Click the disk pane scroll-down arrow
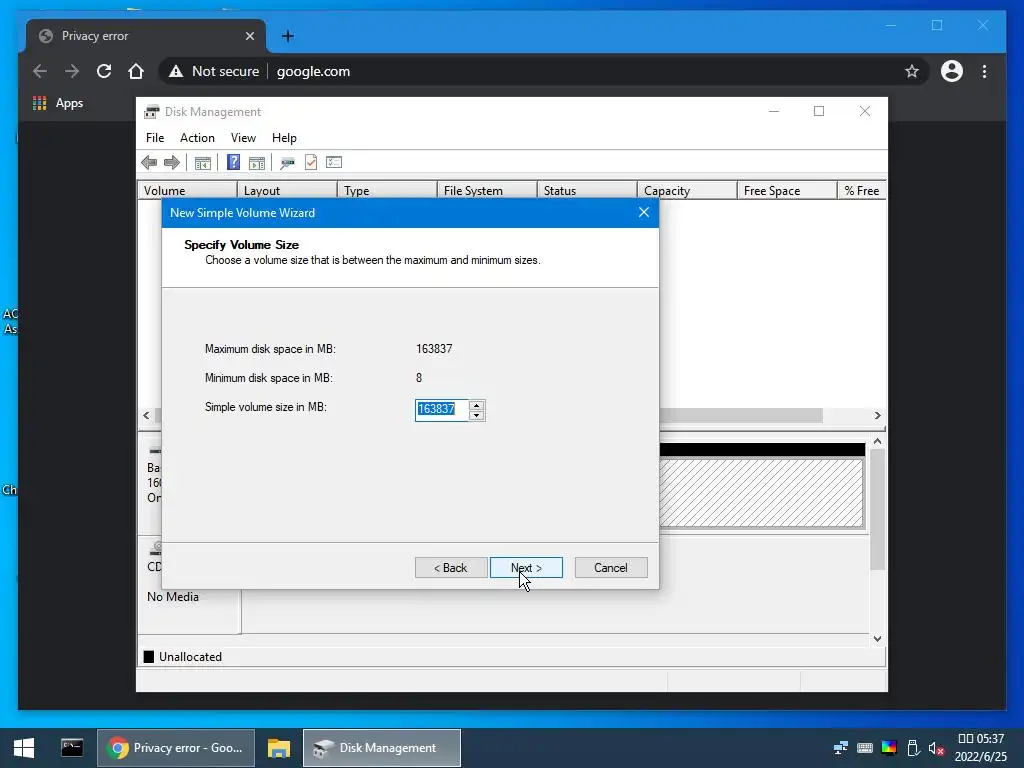The image size is (1024, 768). [x=877, y=639]
